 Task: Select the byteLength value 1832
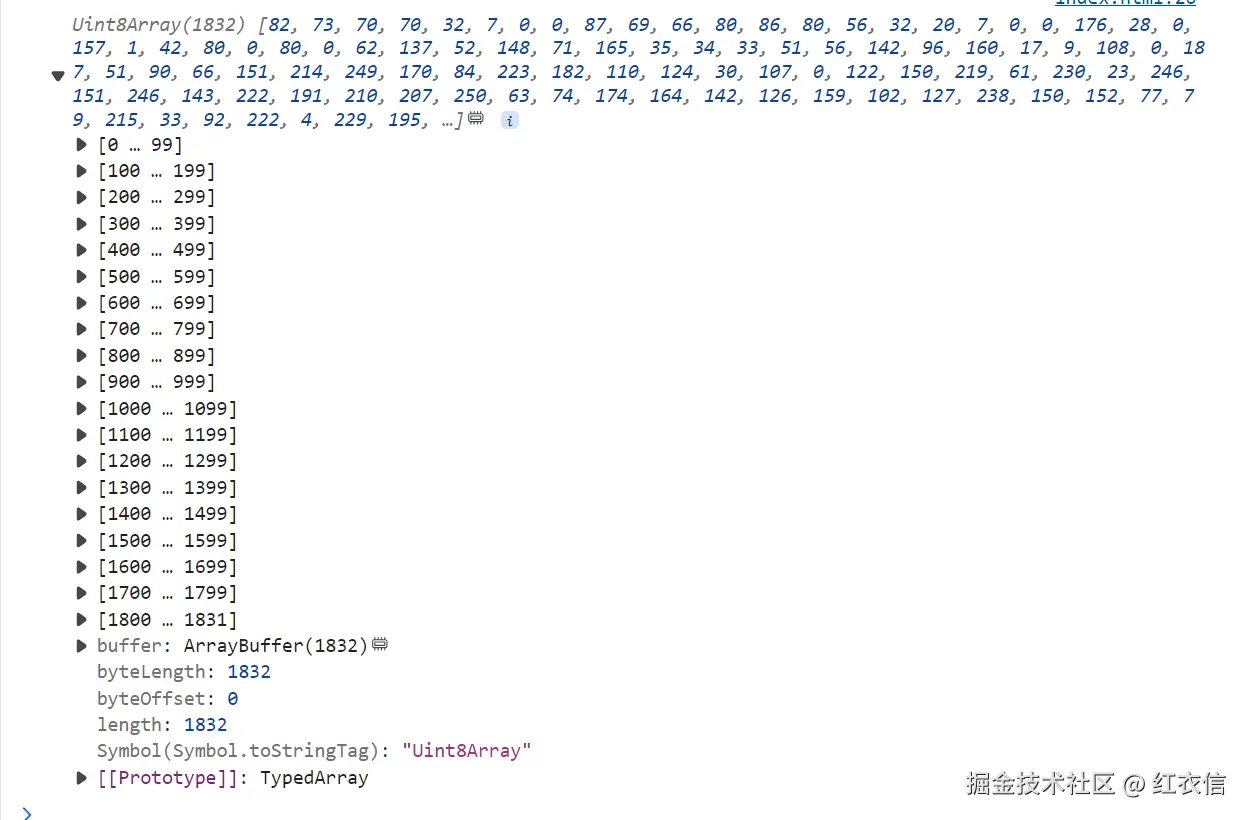(249, 672)
